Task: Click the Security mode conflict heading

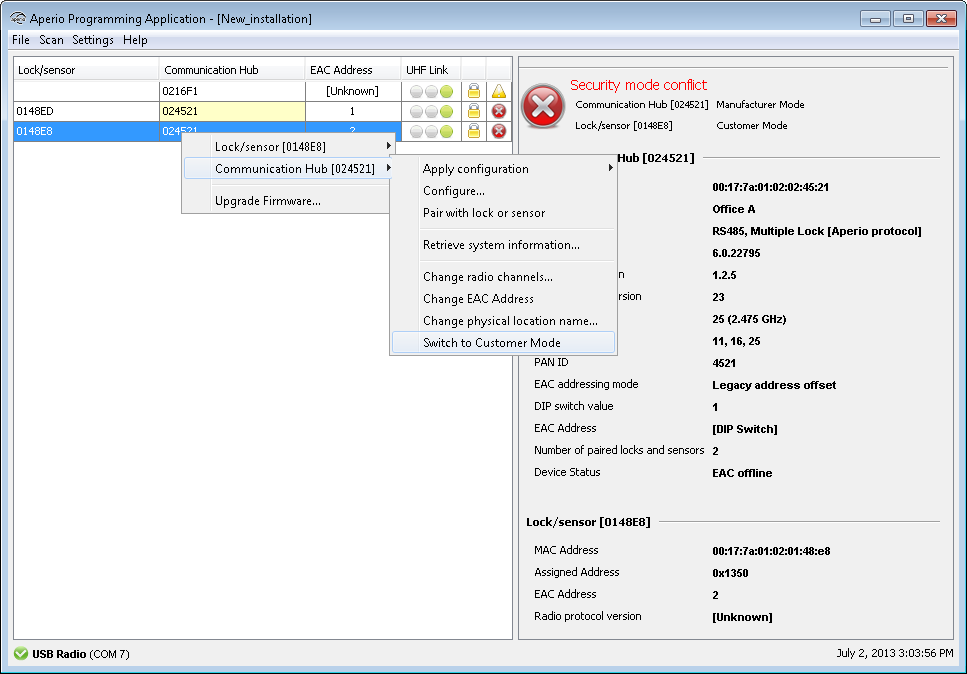Action: 638,85
